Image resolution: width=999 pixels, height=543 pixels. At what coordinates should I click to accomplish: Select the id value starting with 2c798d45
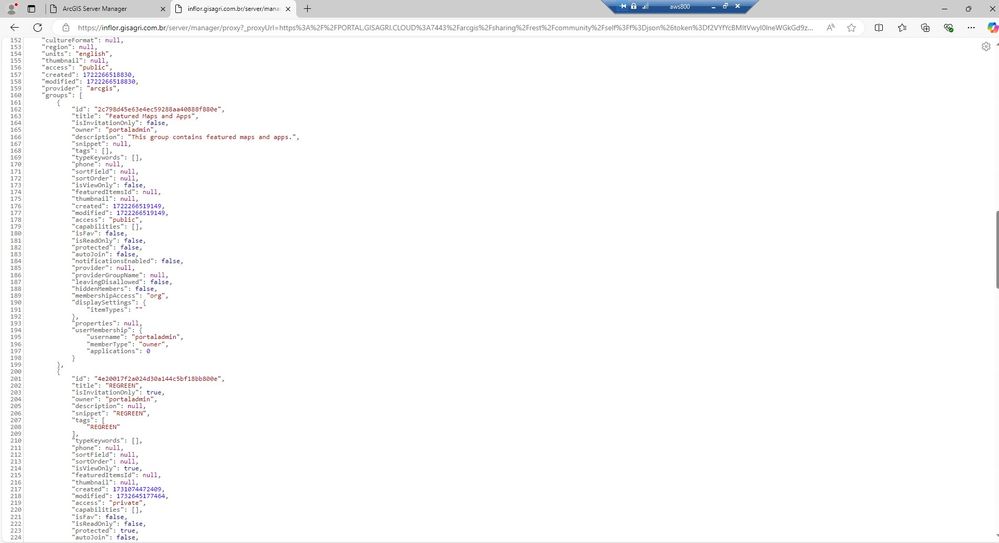click(x=159, y=109)
